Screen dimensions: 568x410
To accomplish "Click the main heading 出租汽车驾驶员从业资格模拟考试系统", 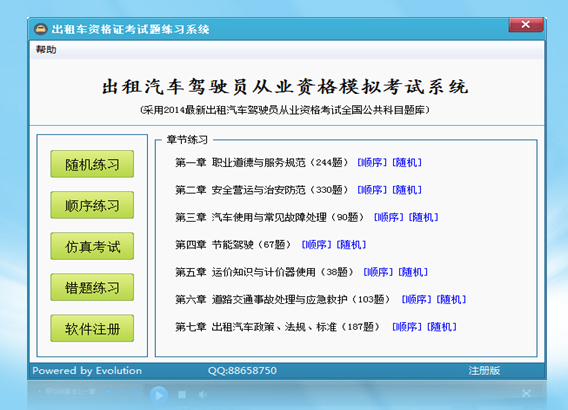I will tap(285, 87).
